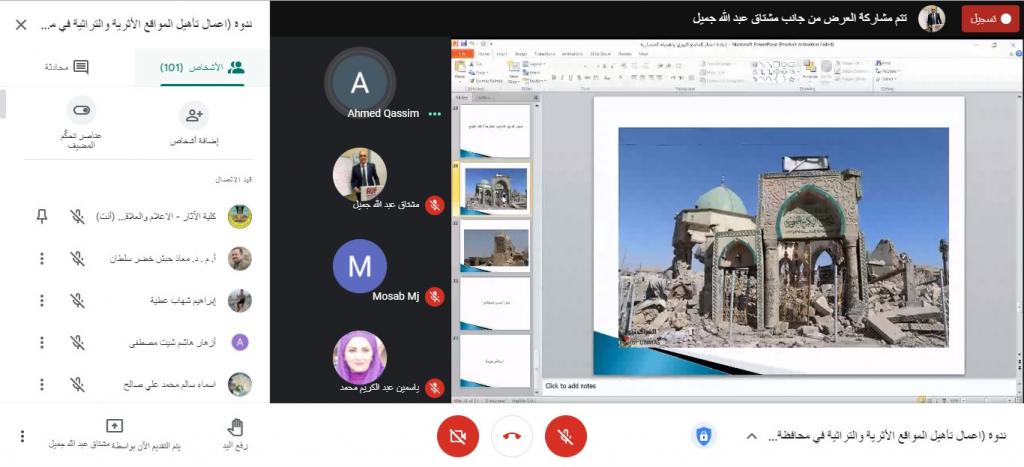
Task: Click the muted mic icon beside إبراهيم شهاب عطية
Action: (77, 301)
